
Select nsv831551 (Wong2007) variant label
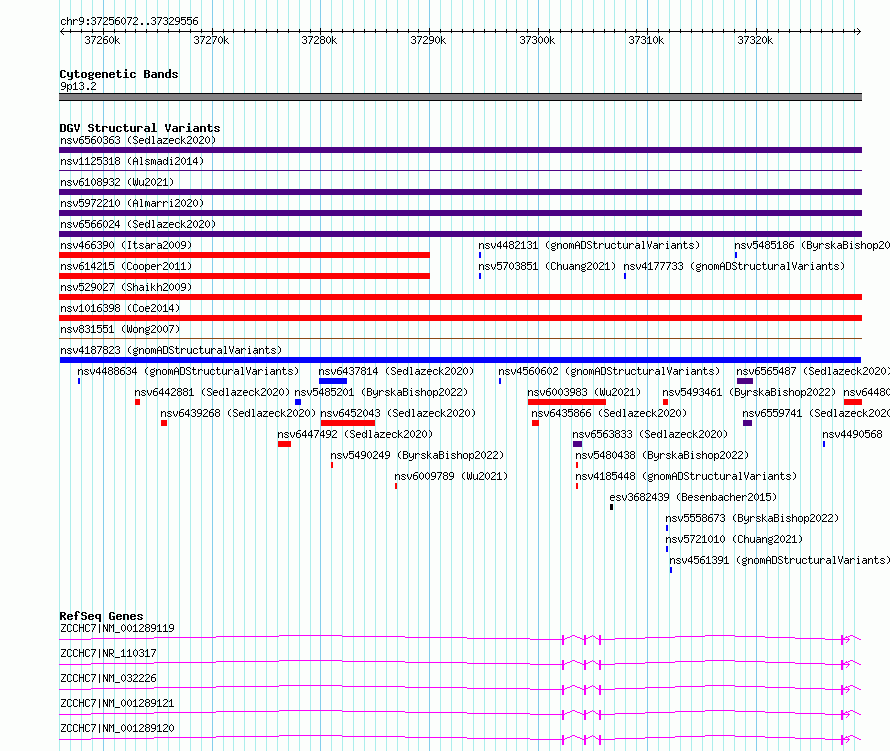tap(120, 329)
